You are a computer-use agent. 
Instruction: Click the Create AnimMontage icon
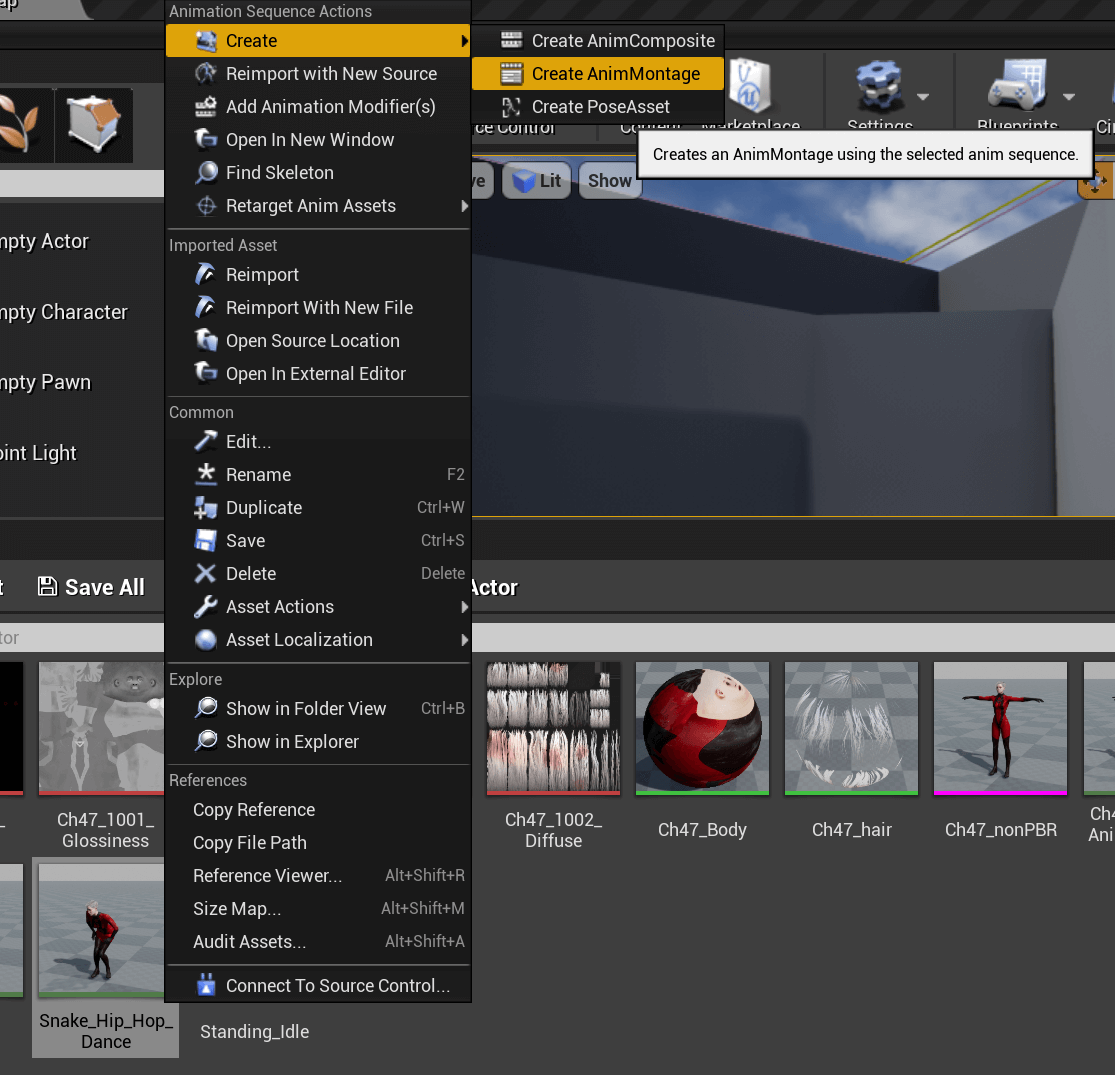coord(511,74)
